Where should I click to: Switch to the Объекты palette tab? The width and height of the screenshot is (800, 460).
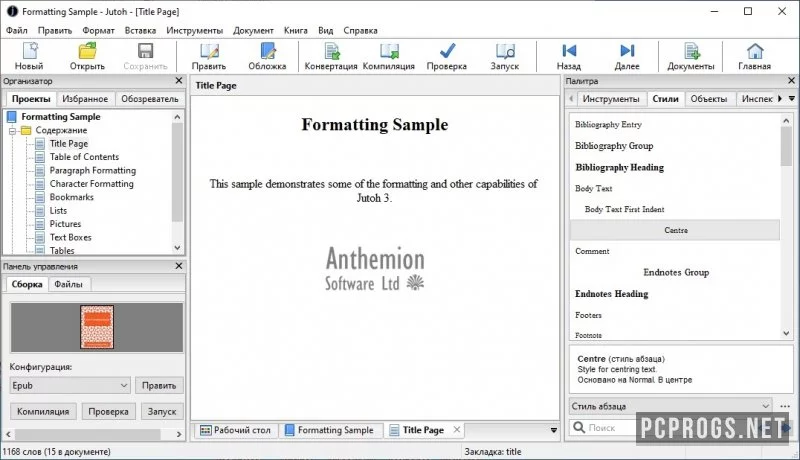tap(709, 99)
